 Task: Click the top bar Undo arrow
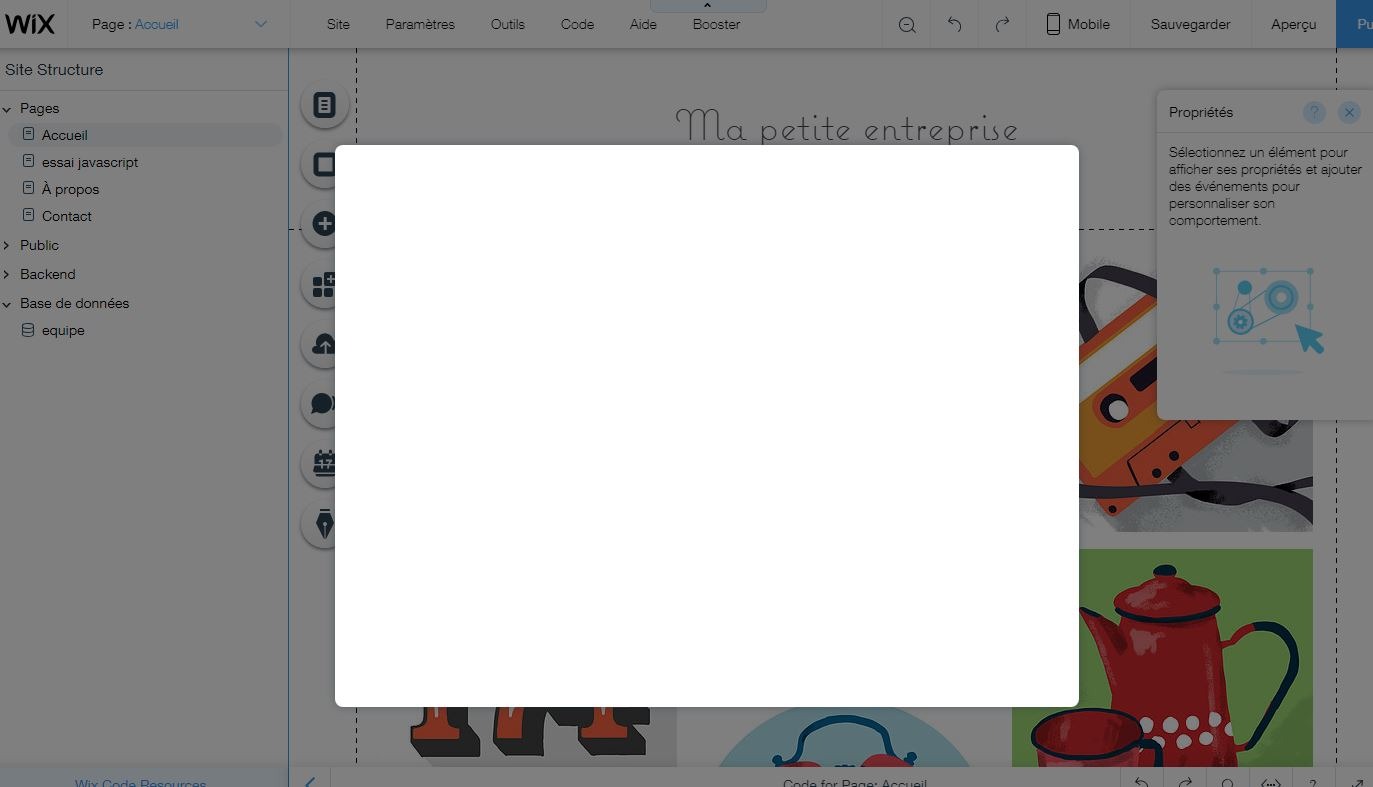954,24
